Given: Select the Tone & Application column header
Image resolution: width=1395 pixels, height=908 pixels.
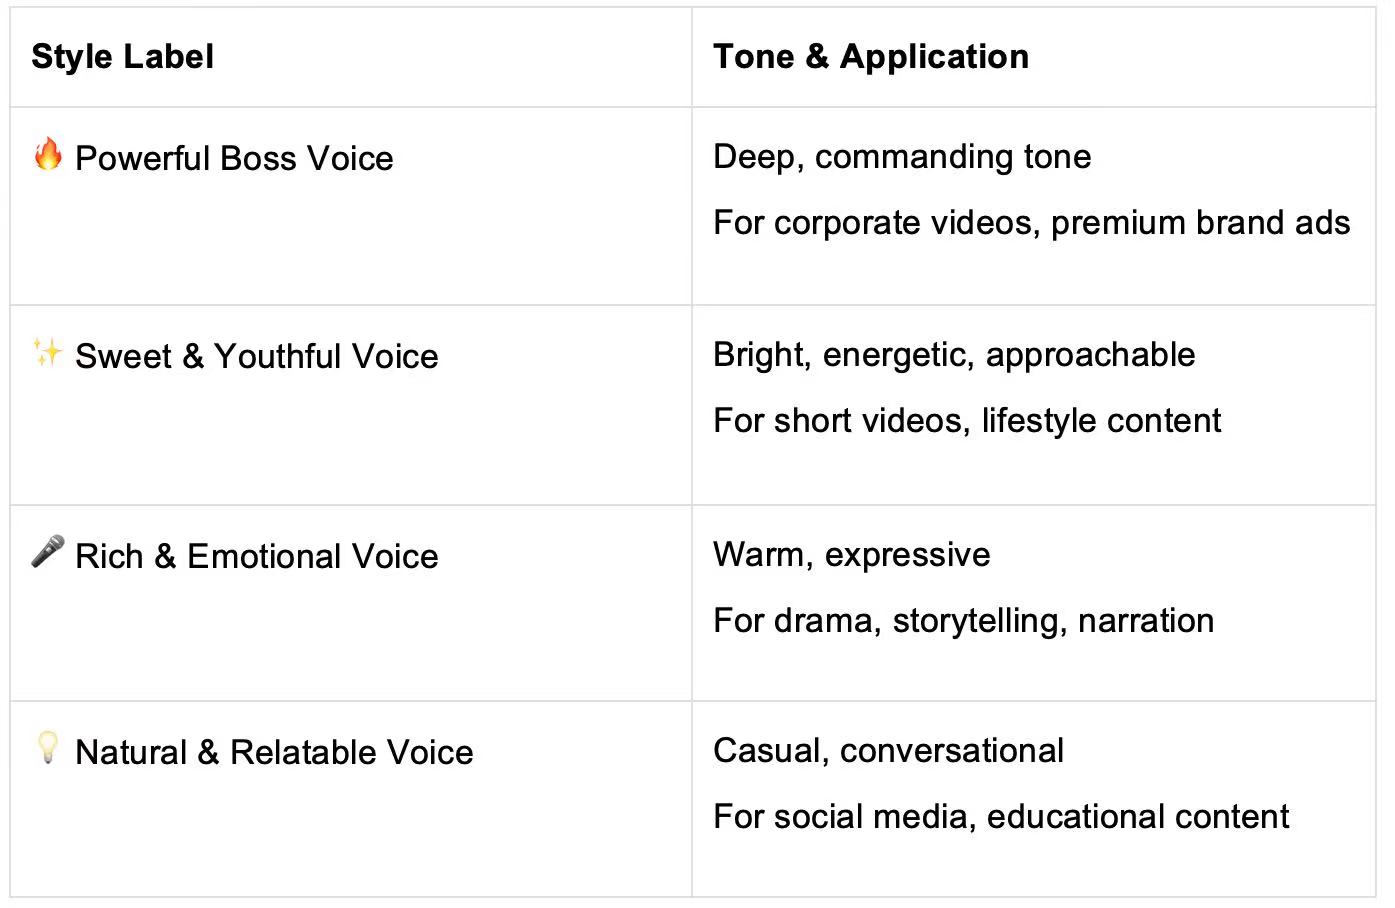Looking at the screenshot, I should pyautogui.click(x=870, y=57).
